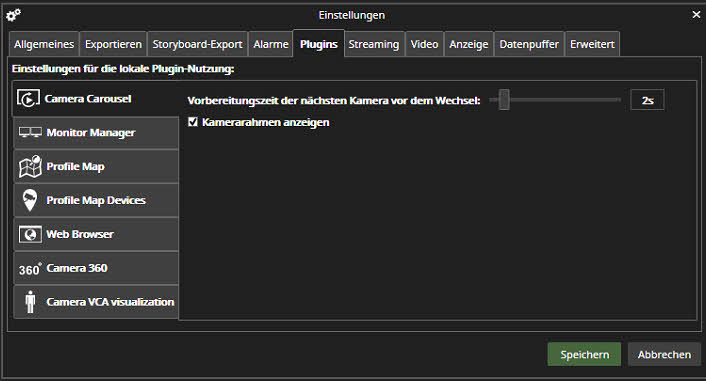
Task: Open the Streaming tab
Action: (x=374, y=44)
